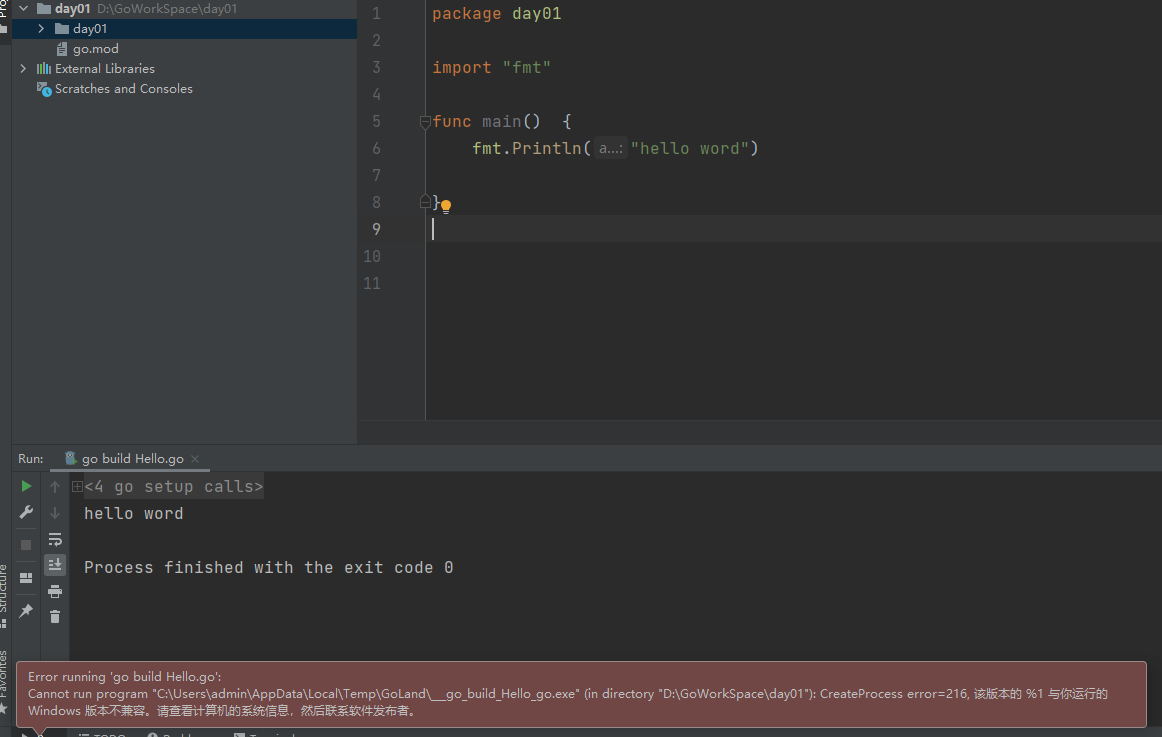This screenshot has width=1162, height=737.
Task: Open run configuration settings via wrench icon
Action: 26,511
